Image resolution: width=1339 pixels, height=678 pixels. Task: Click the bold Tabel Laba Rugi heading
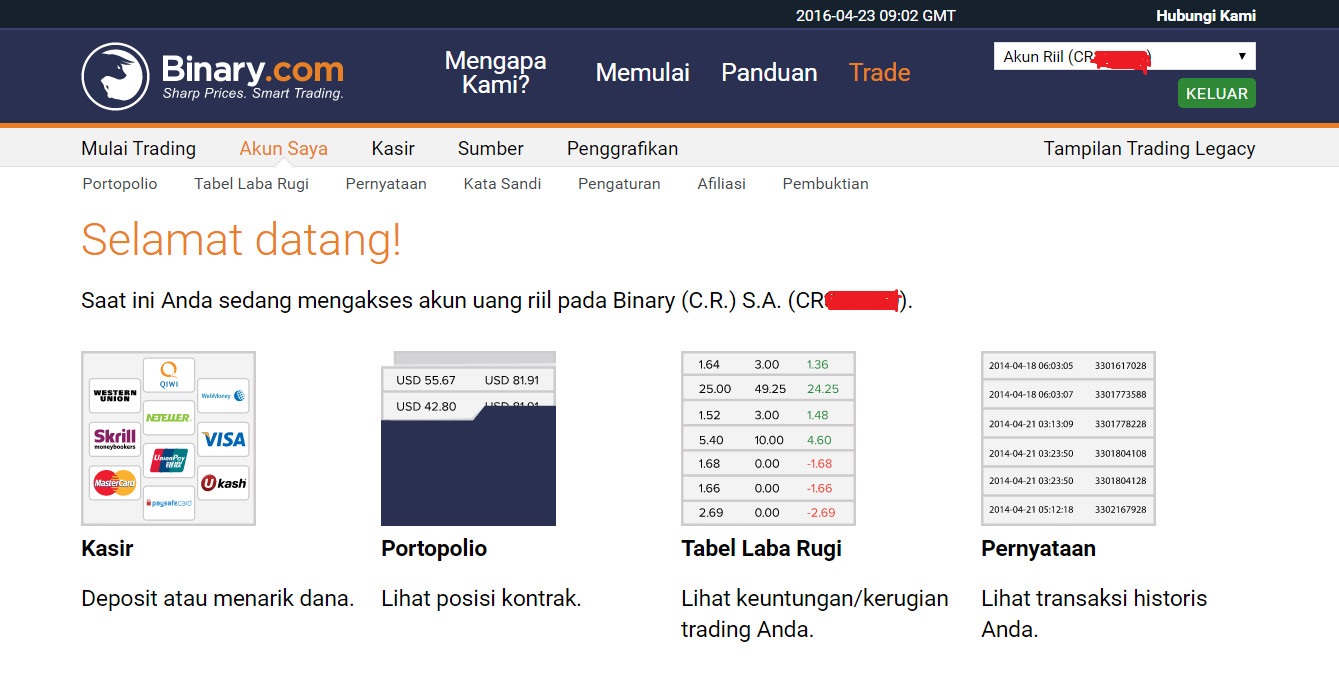pos(762,548)
